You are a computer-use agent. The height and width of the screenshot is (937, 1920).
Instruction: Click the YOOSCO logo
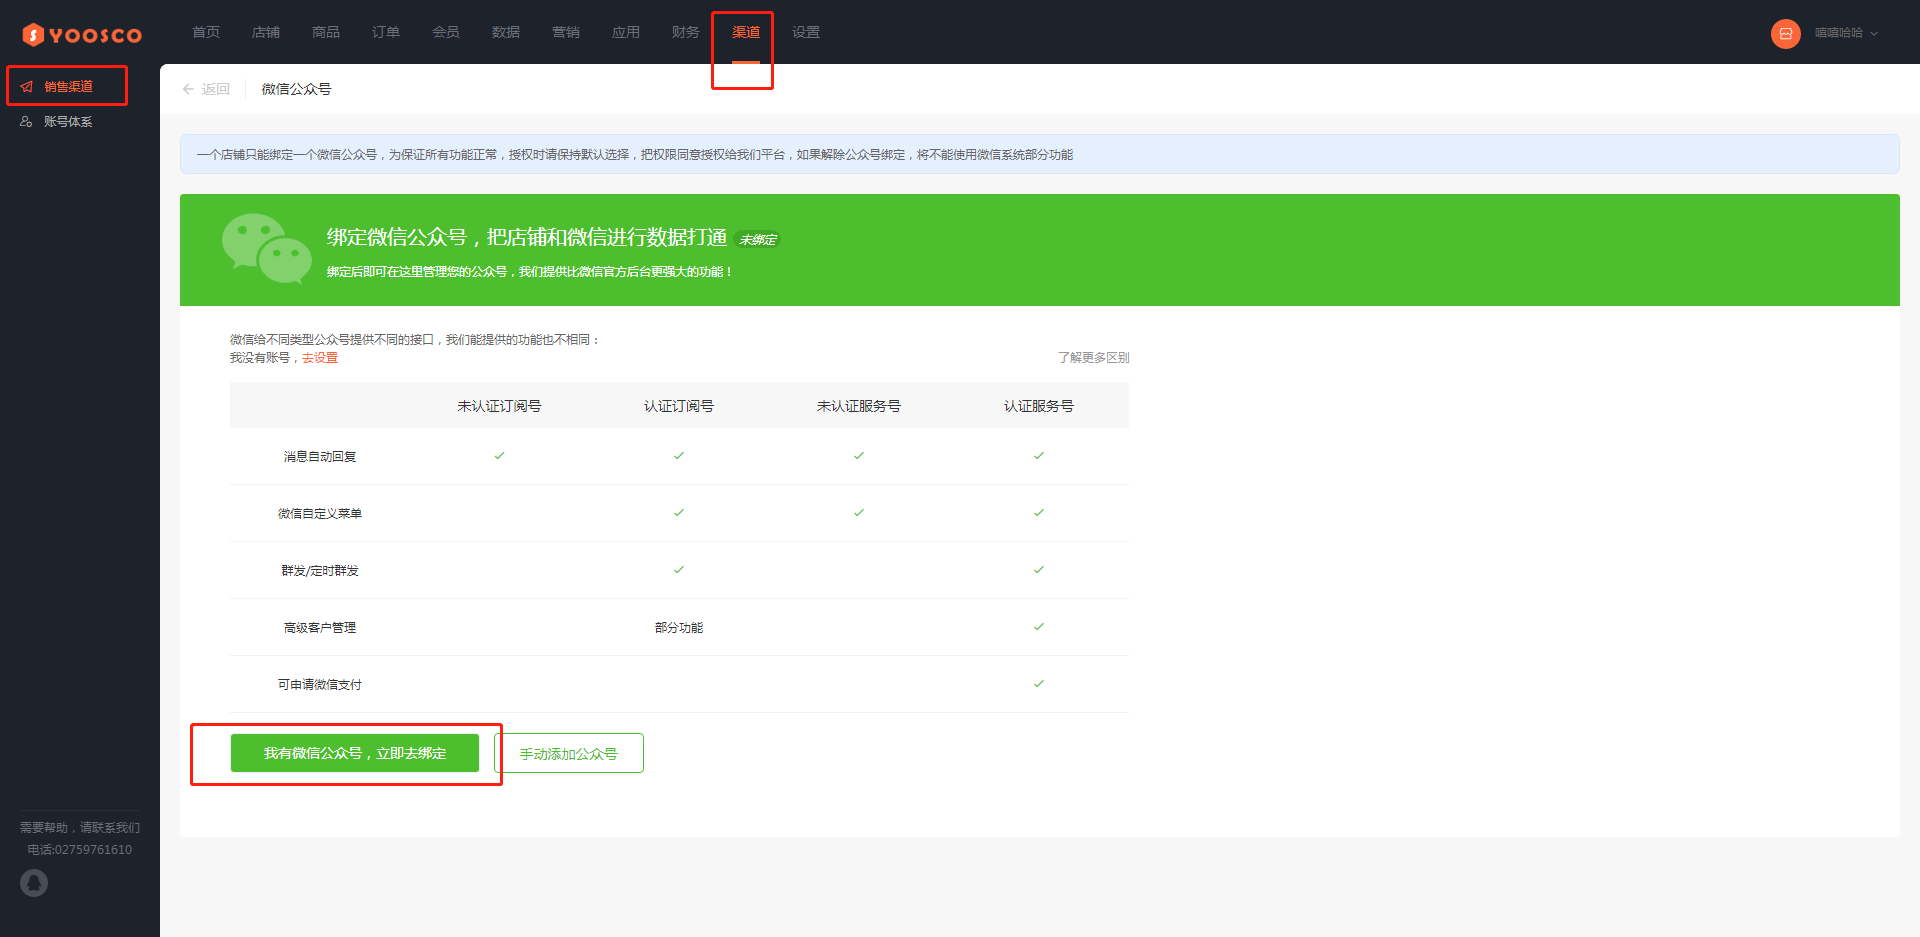tap(82, 35)
